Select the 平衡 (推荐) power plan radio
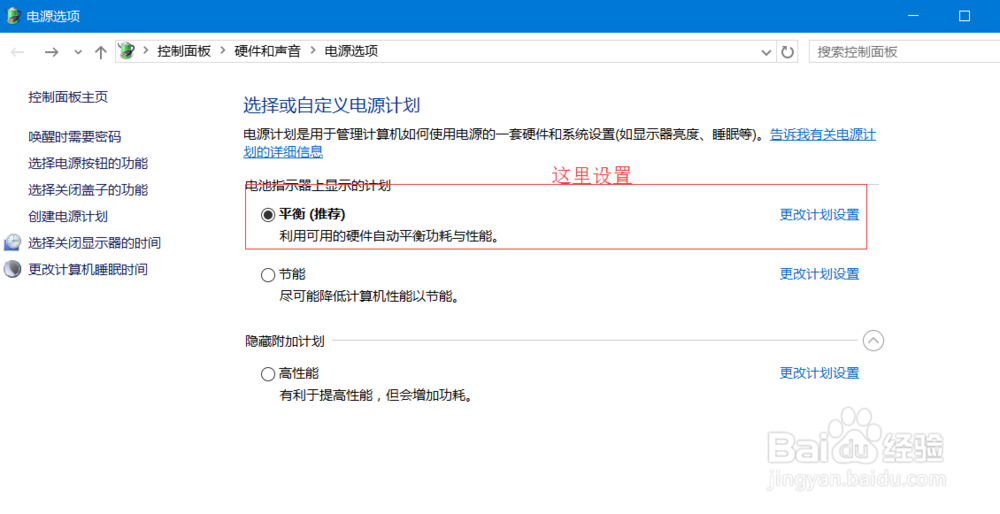The image size is (1000, 514). [268, 215]
